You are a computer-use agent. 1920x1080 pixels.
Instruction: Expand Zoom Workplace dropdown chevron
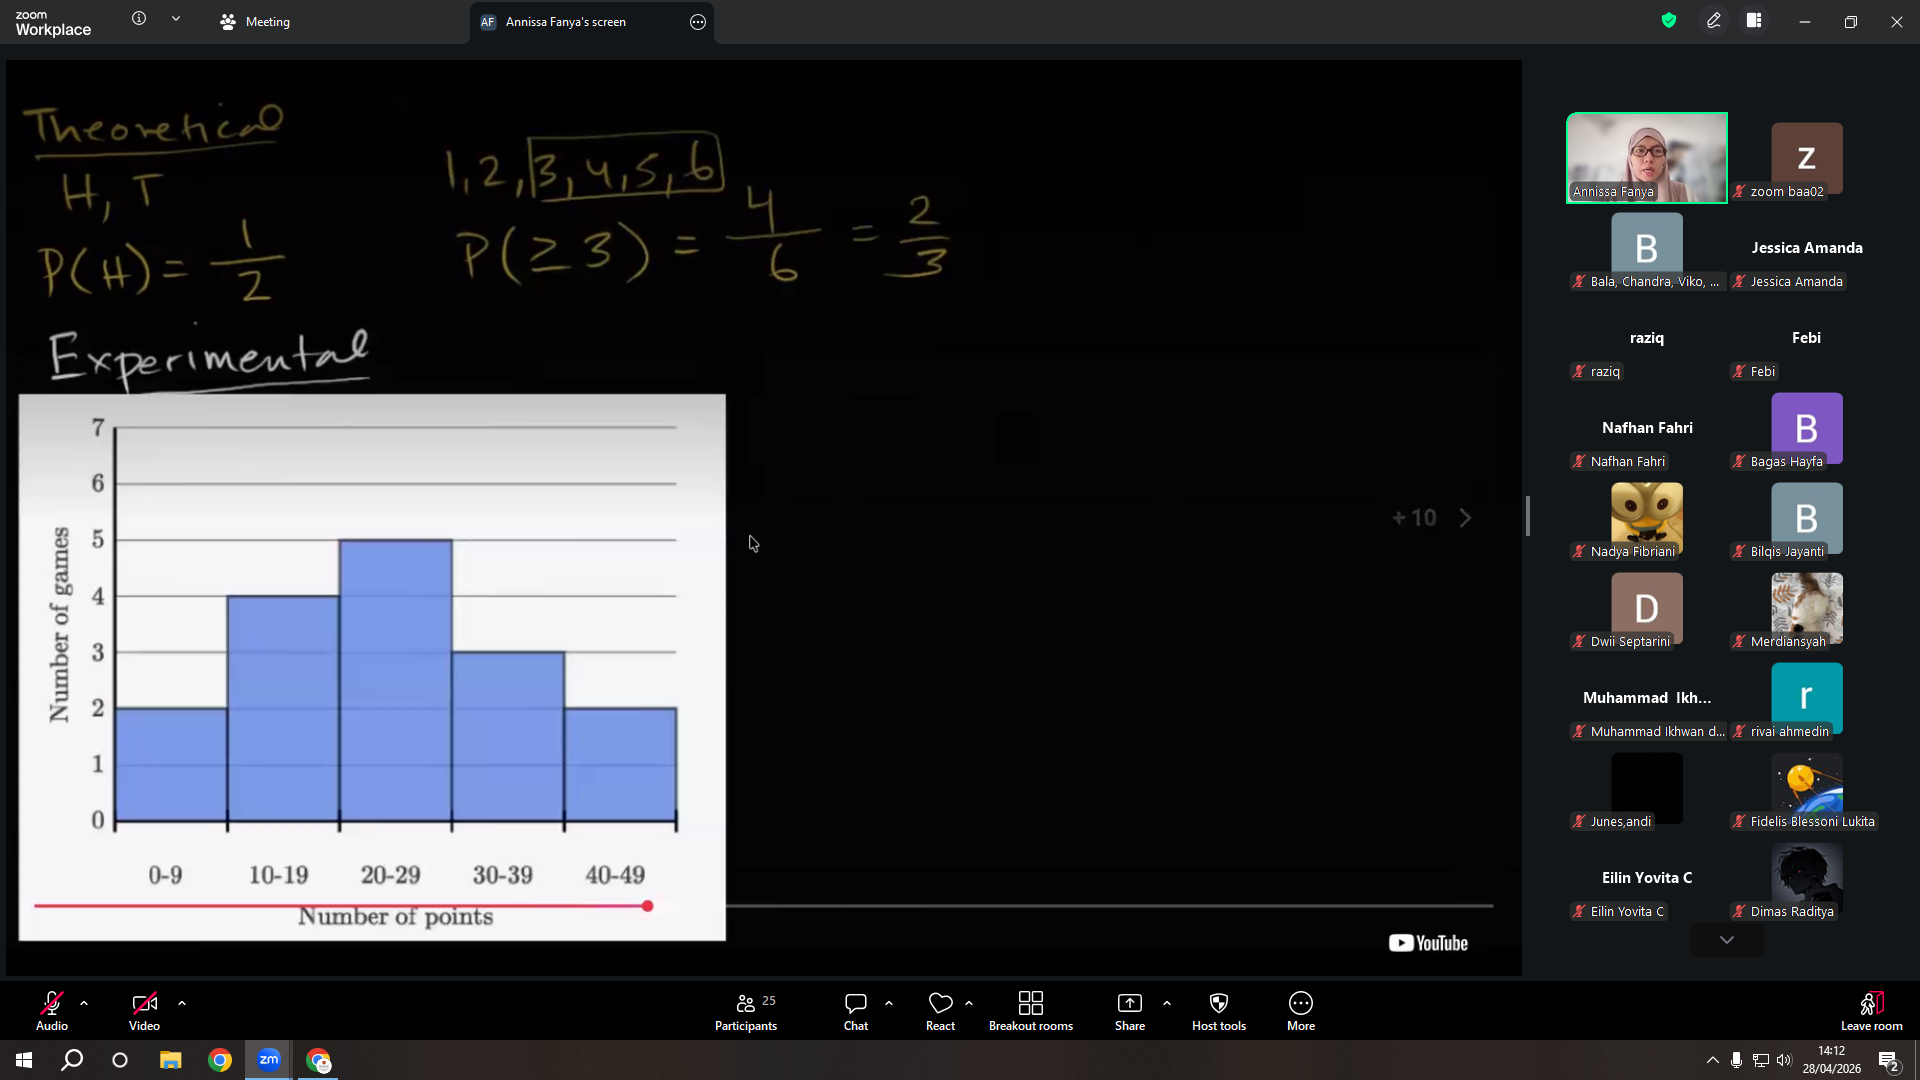176,19
